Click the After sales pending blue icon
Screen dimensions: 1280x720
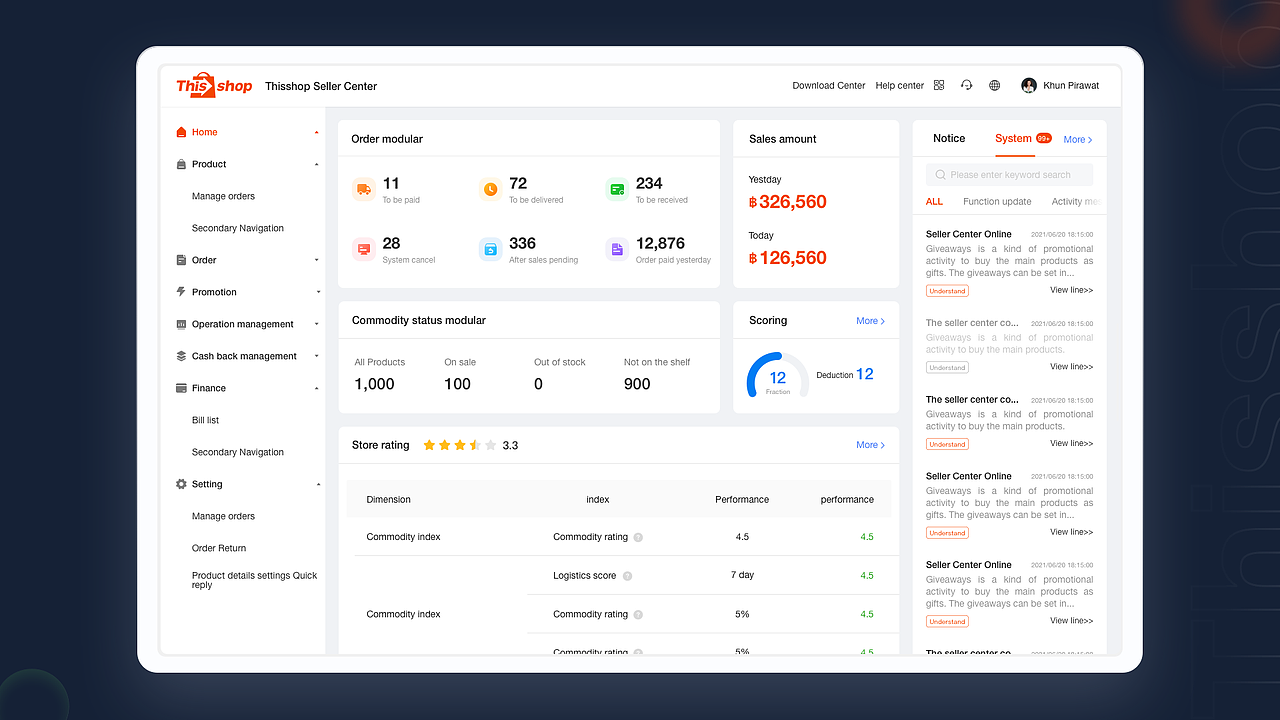[x=490, y=249]
